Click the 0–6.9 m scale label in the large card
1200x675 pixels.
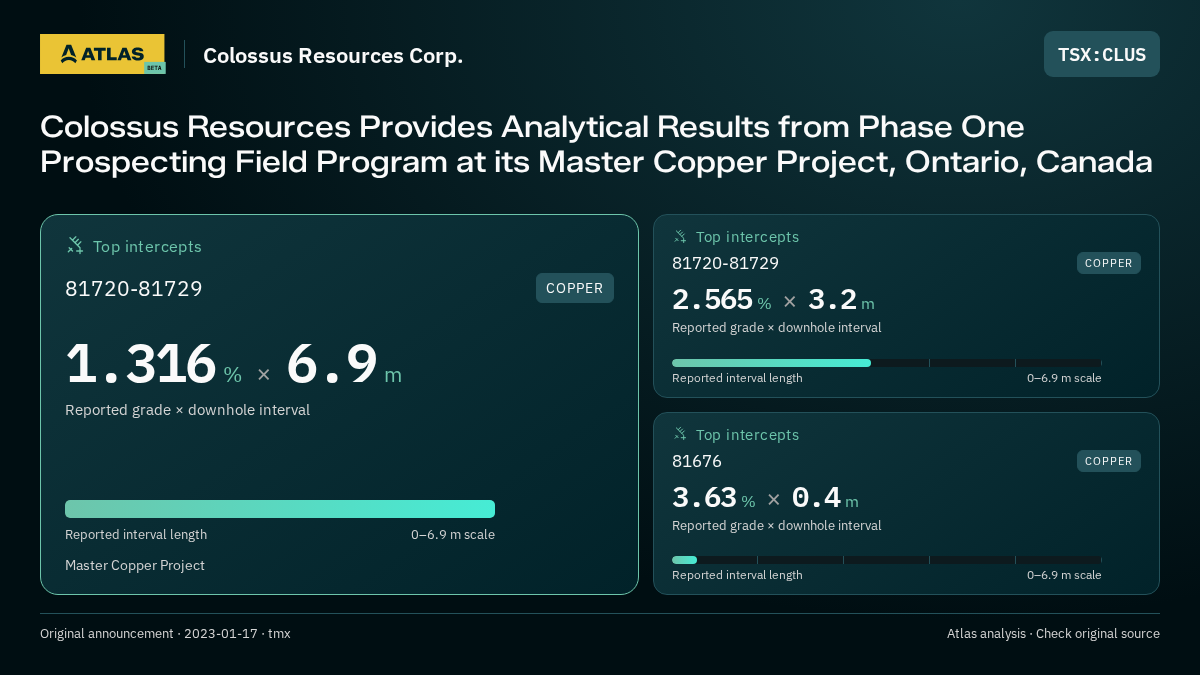click(453, 534)
